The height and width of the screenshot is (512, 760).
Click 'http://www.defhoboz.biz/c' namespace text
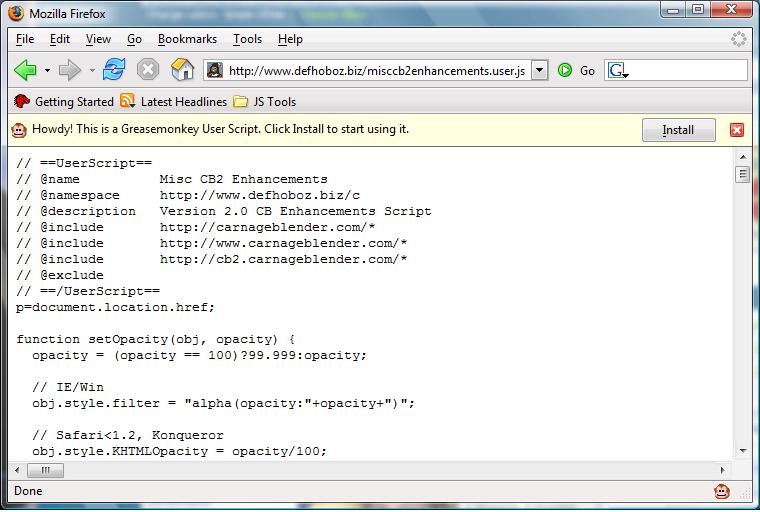point(260,195)
